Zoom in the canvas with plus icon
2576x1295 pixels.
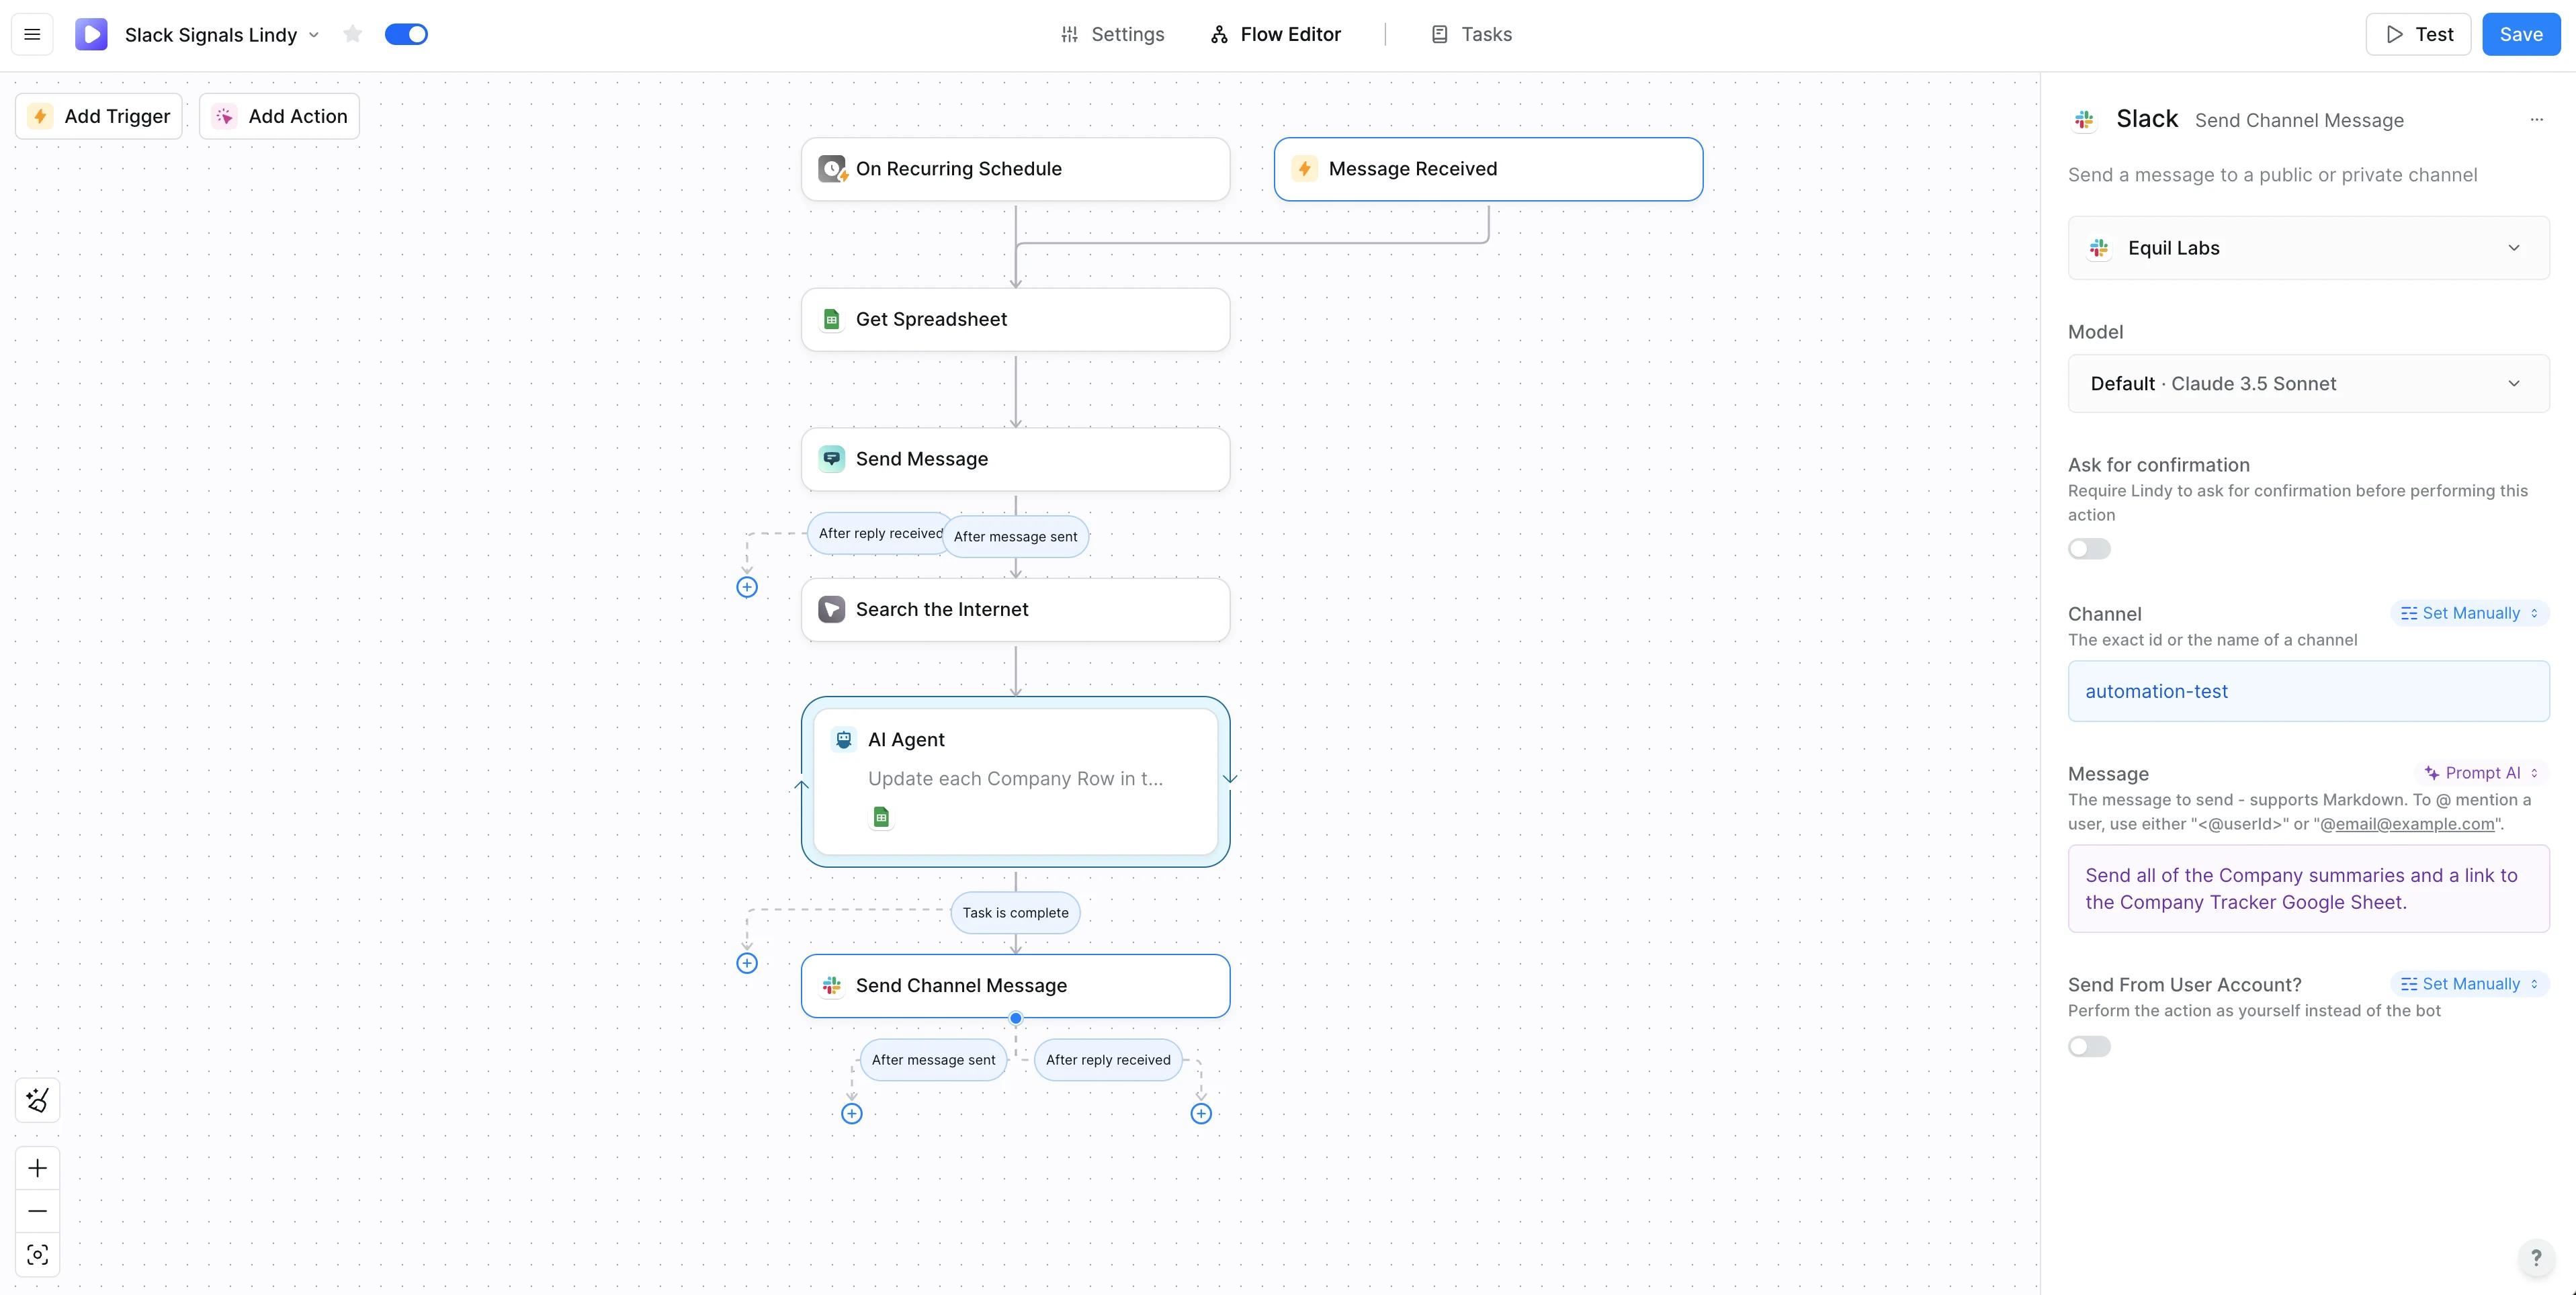click(x=38, y=1168)
